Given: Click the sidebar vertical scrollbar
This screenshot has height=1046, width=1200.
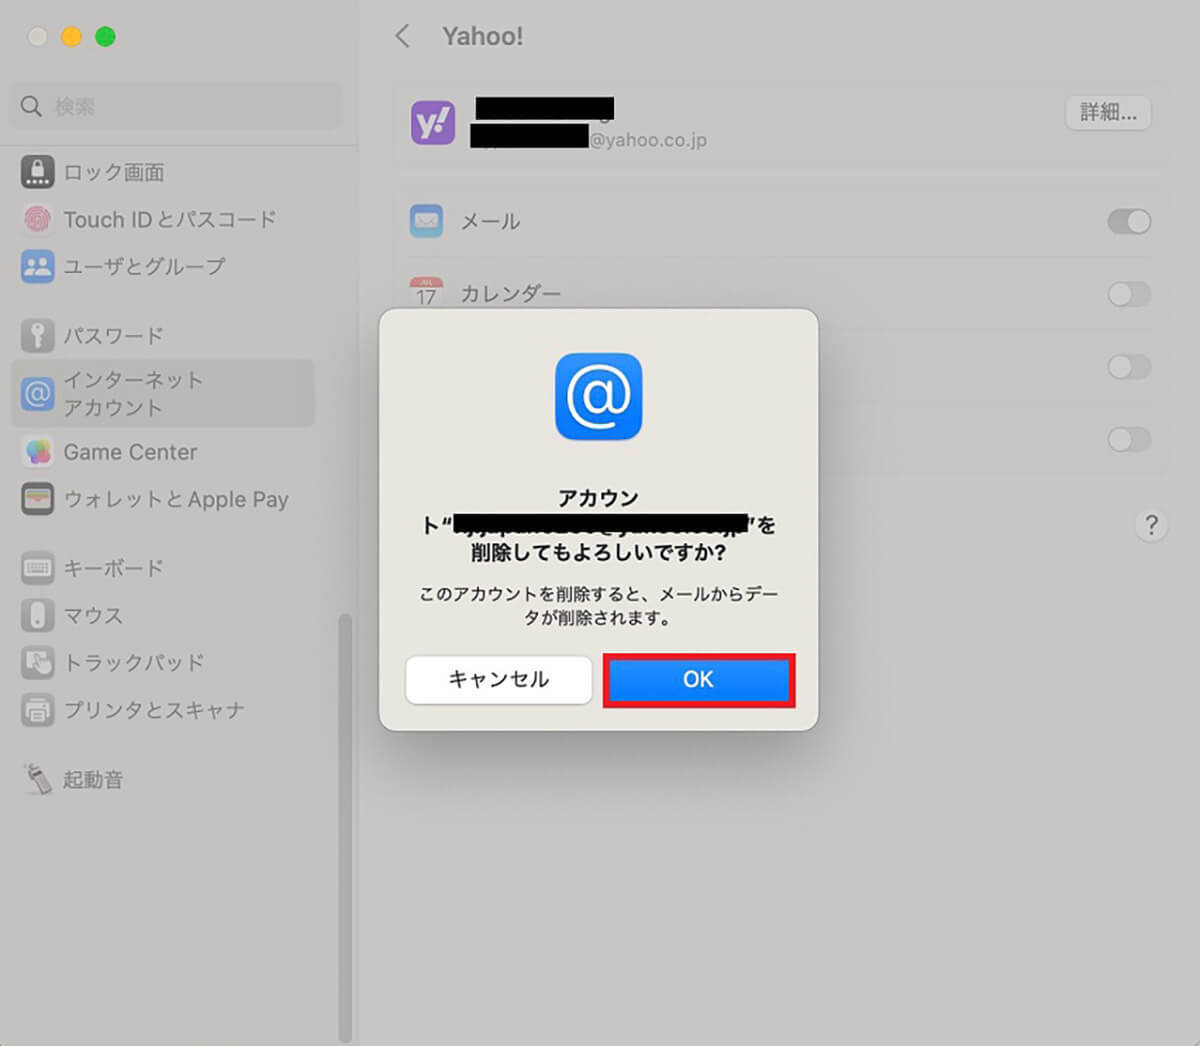Looking at the screenshot, I should pyautogui.click(x=345, y=828).
